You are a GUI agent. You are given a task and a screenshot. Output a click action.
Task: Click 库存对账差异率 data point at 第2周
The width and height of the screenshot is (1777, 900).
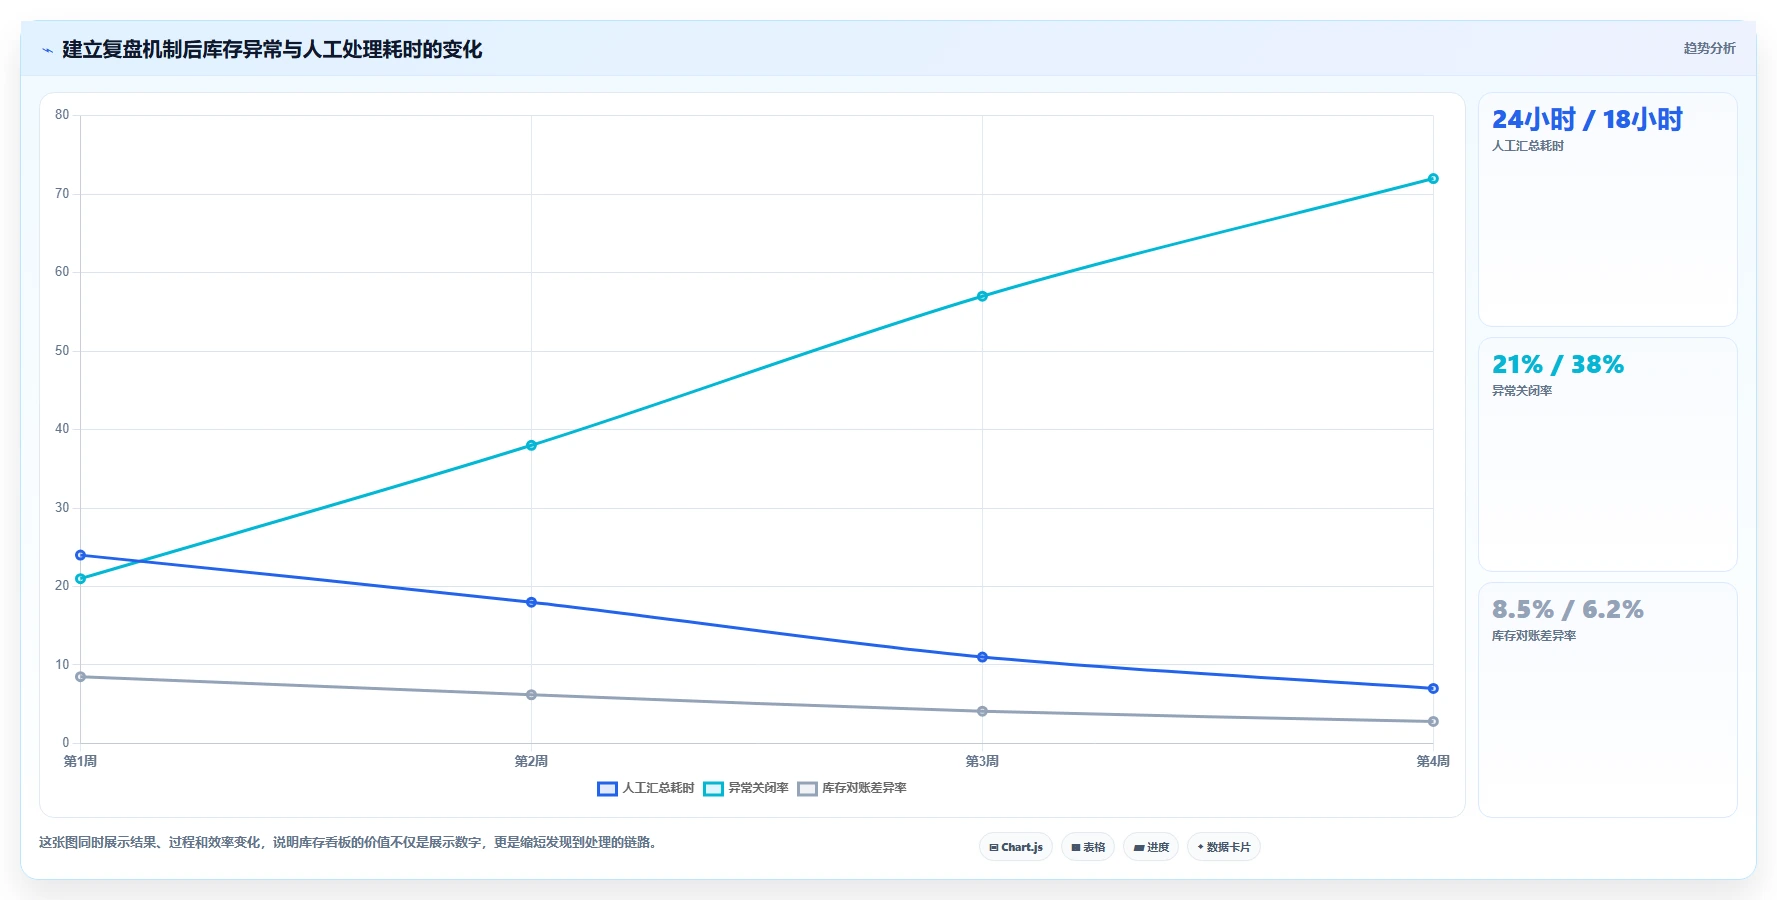coord(531,695)
